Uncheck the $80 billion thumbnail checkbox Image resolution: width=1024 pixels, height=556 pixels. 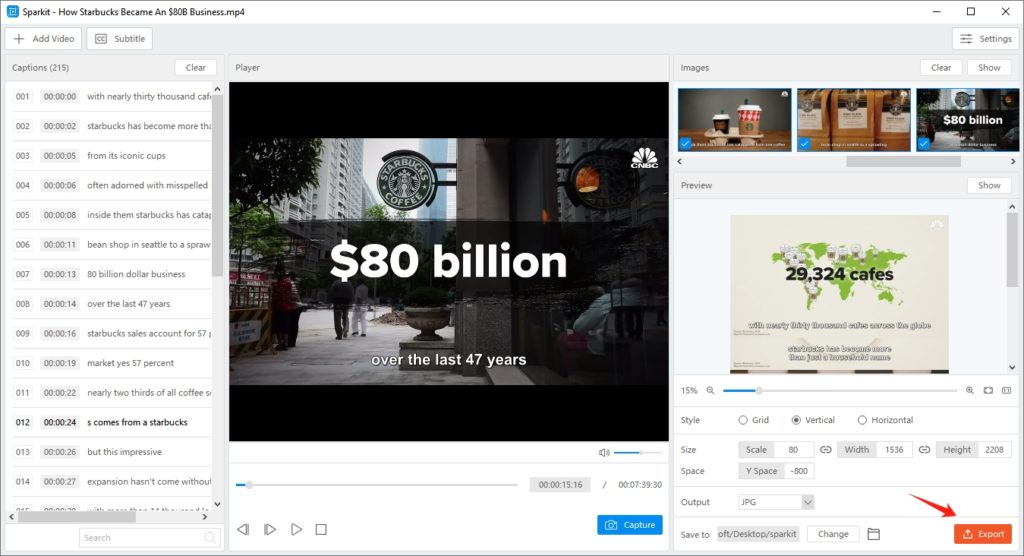pos(923,143)
